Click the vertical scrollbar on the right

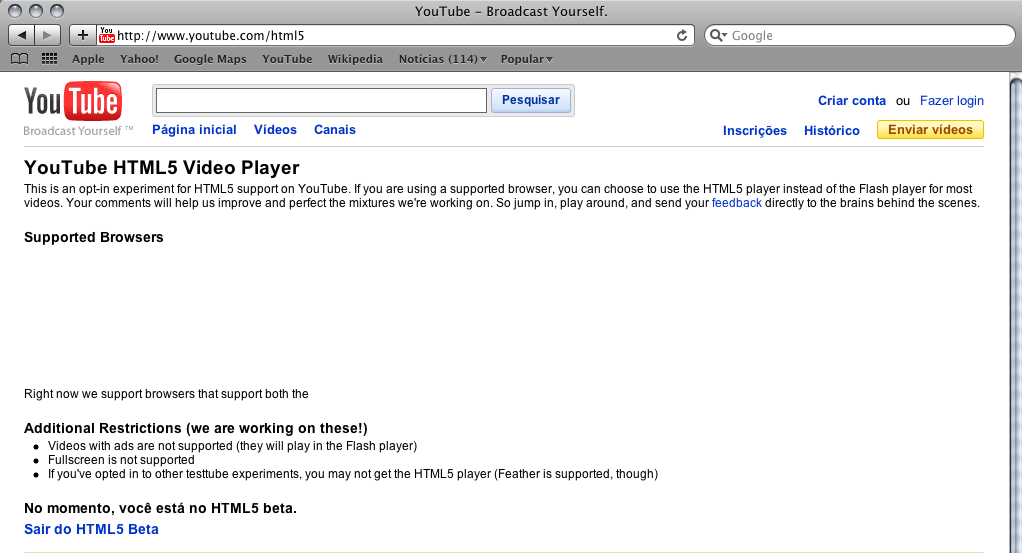[1015, 313]
